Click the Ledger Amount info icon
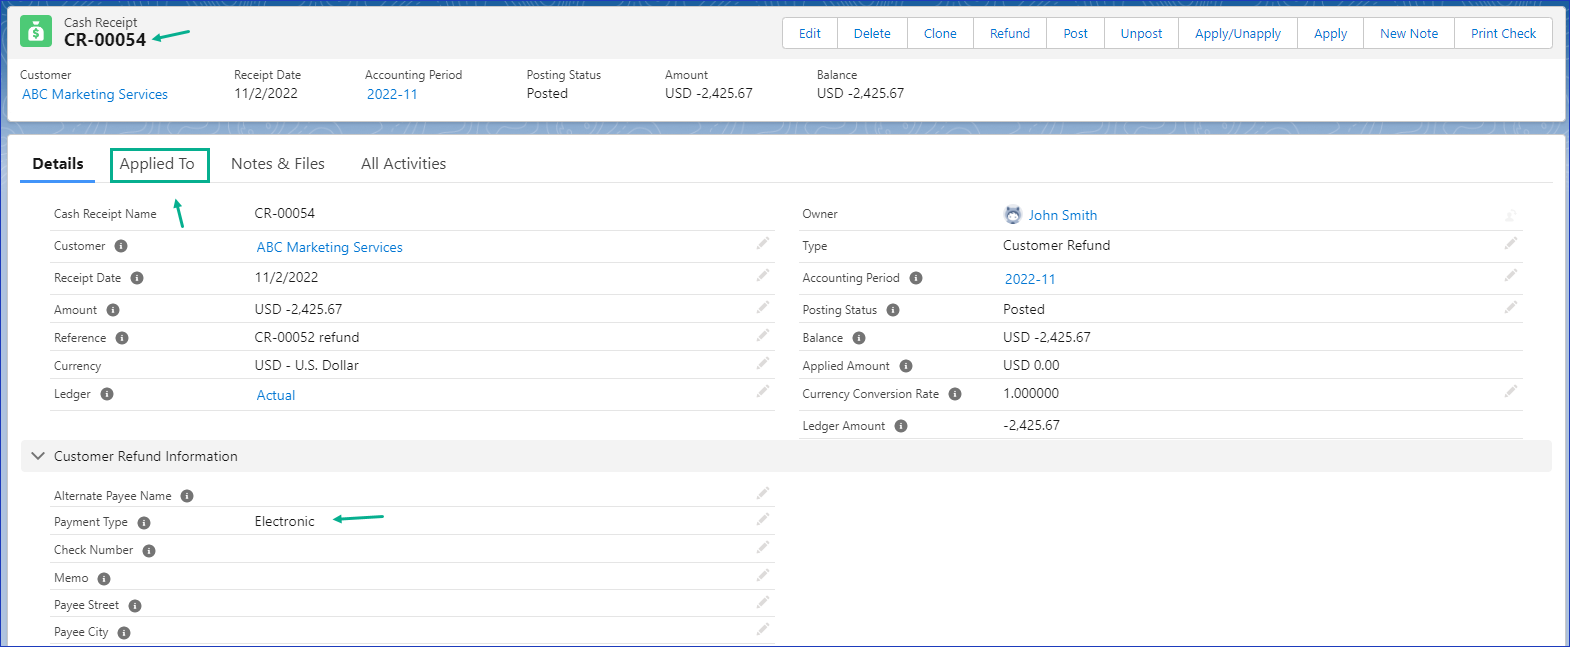The image size is (1570, 647). click(901, 426)
